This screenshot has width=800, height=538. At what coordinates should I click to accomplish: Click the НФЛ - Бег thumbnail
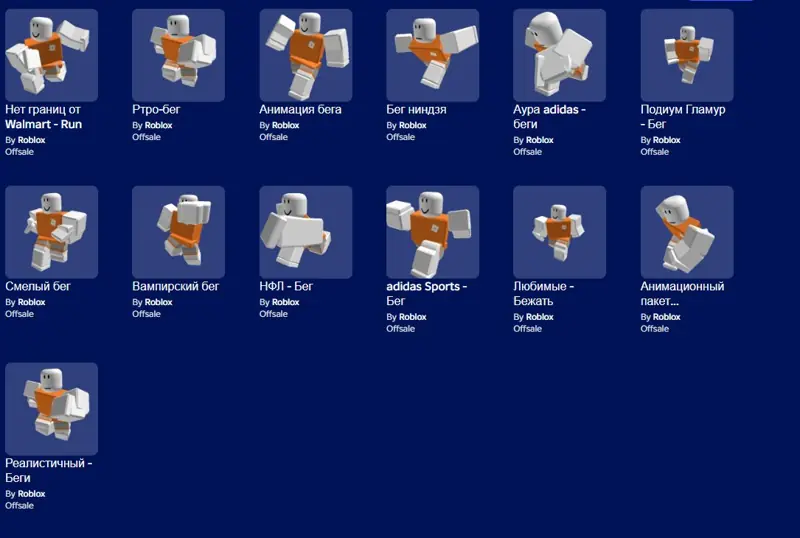[x=306, y=232]
